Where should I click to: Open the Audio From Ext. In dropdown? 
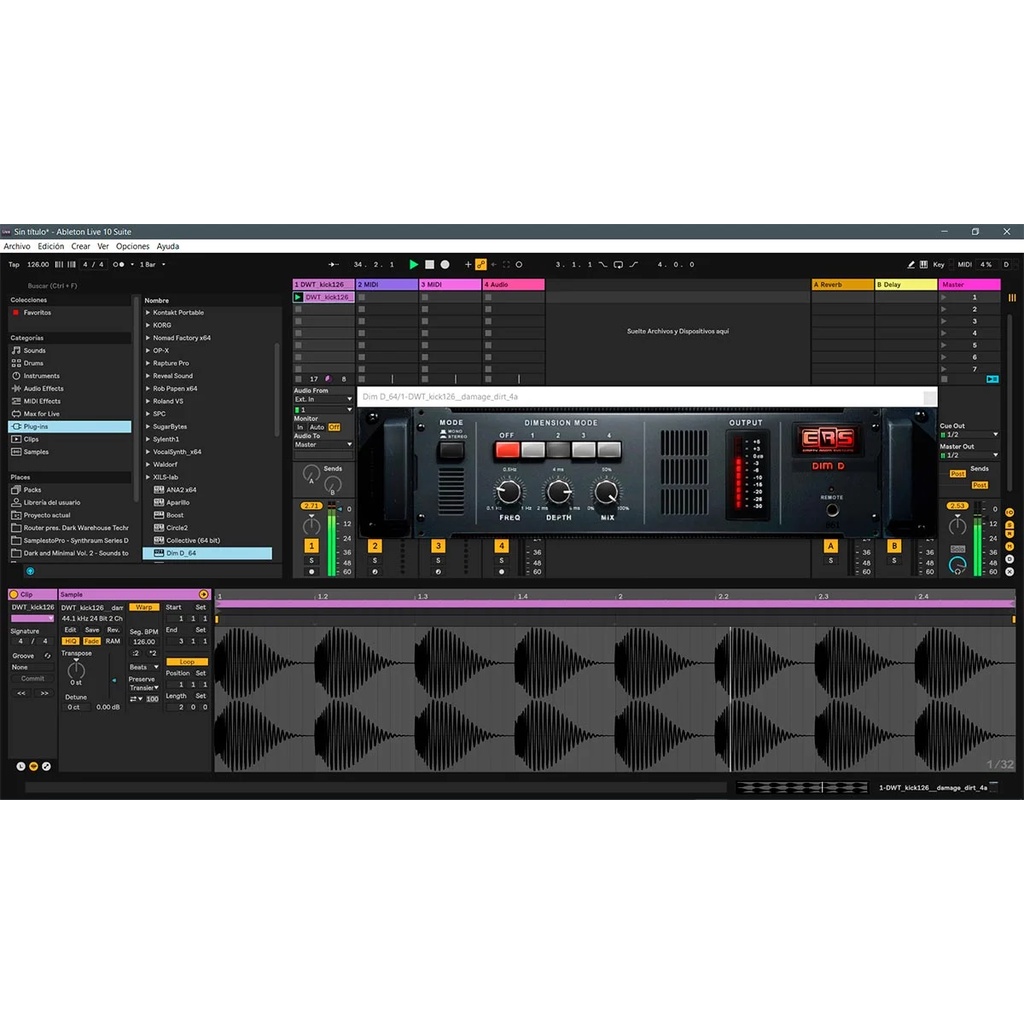pyautogui.click(x=323, y=399)
